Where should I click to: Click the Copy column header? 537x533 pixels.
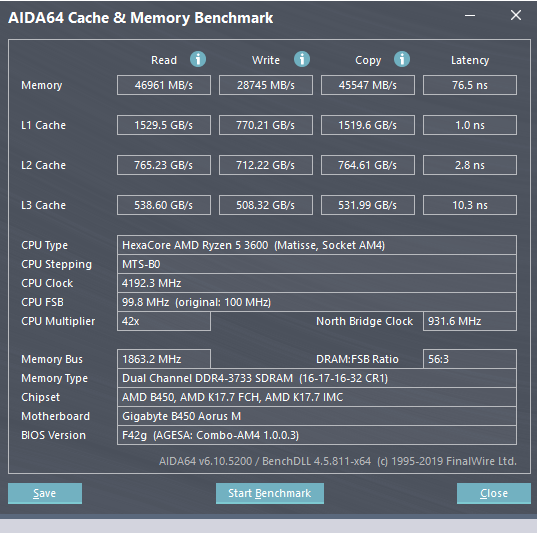pyautogui.click(x=368, y=60)
